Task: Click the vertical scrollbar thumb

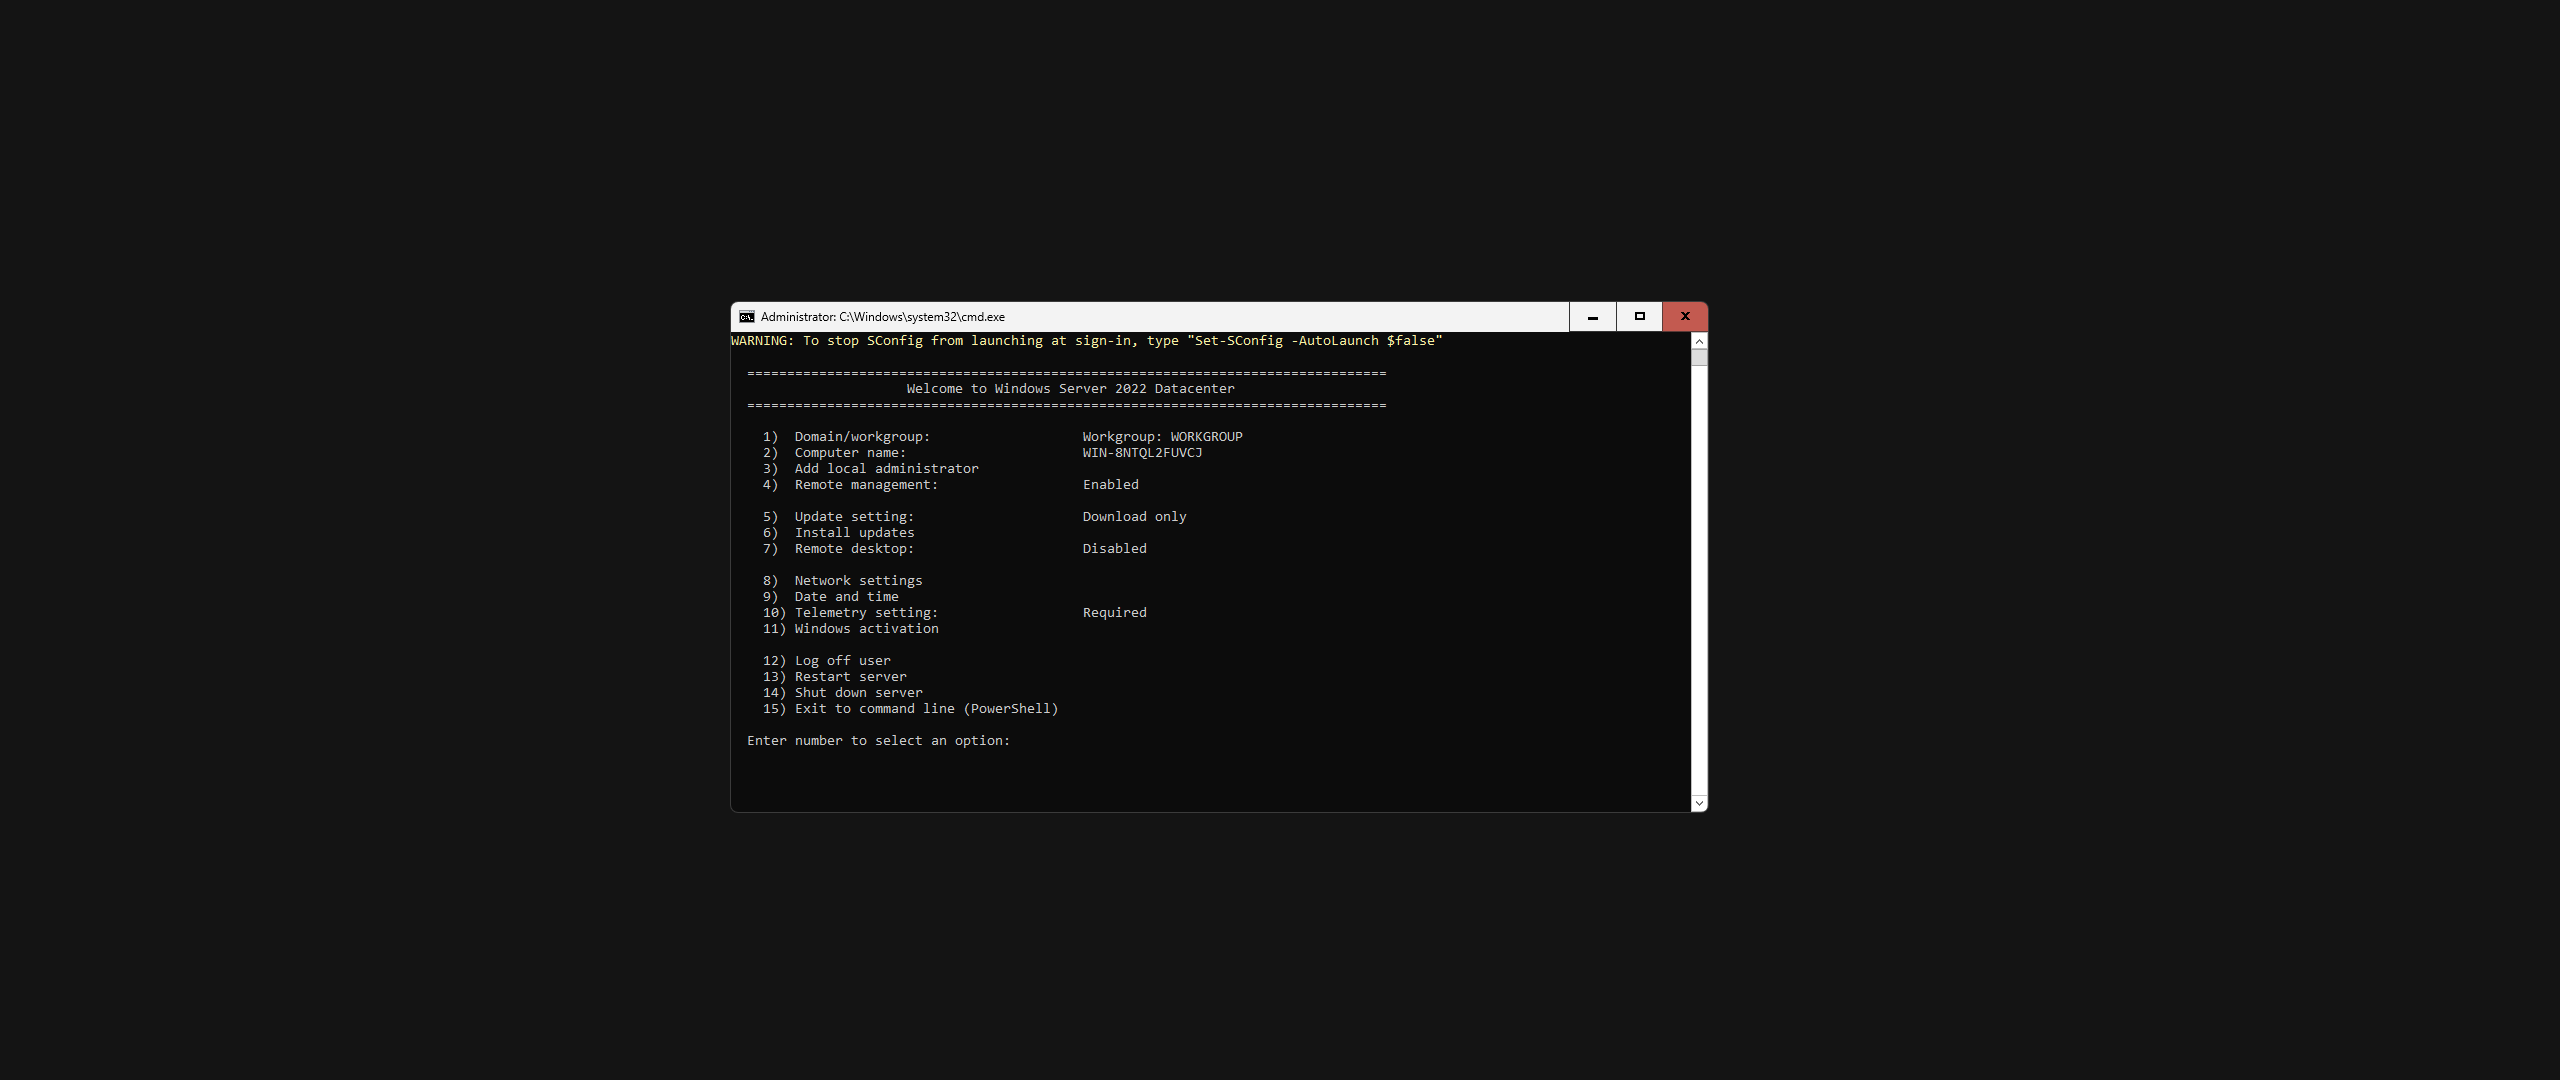Action: pos(1699,358)
